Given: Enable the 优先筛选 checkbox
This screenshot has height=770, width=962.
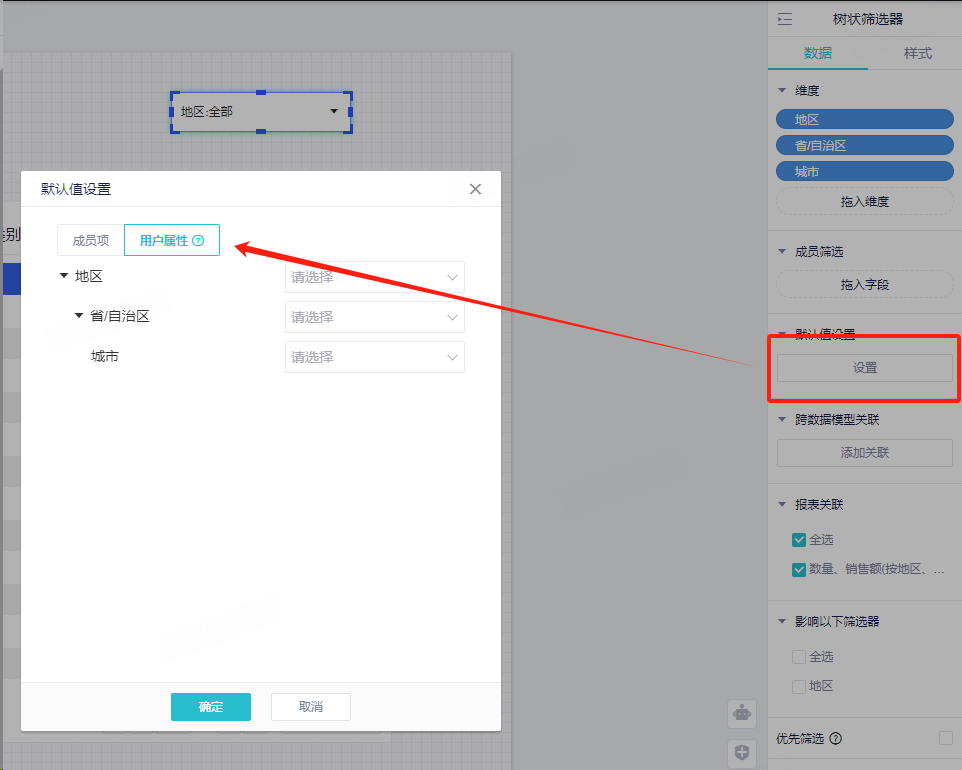Looking at the screenshot, I should [x=945, y=738].
